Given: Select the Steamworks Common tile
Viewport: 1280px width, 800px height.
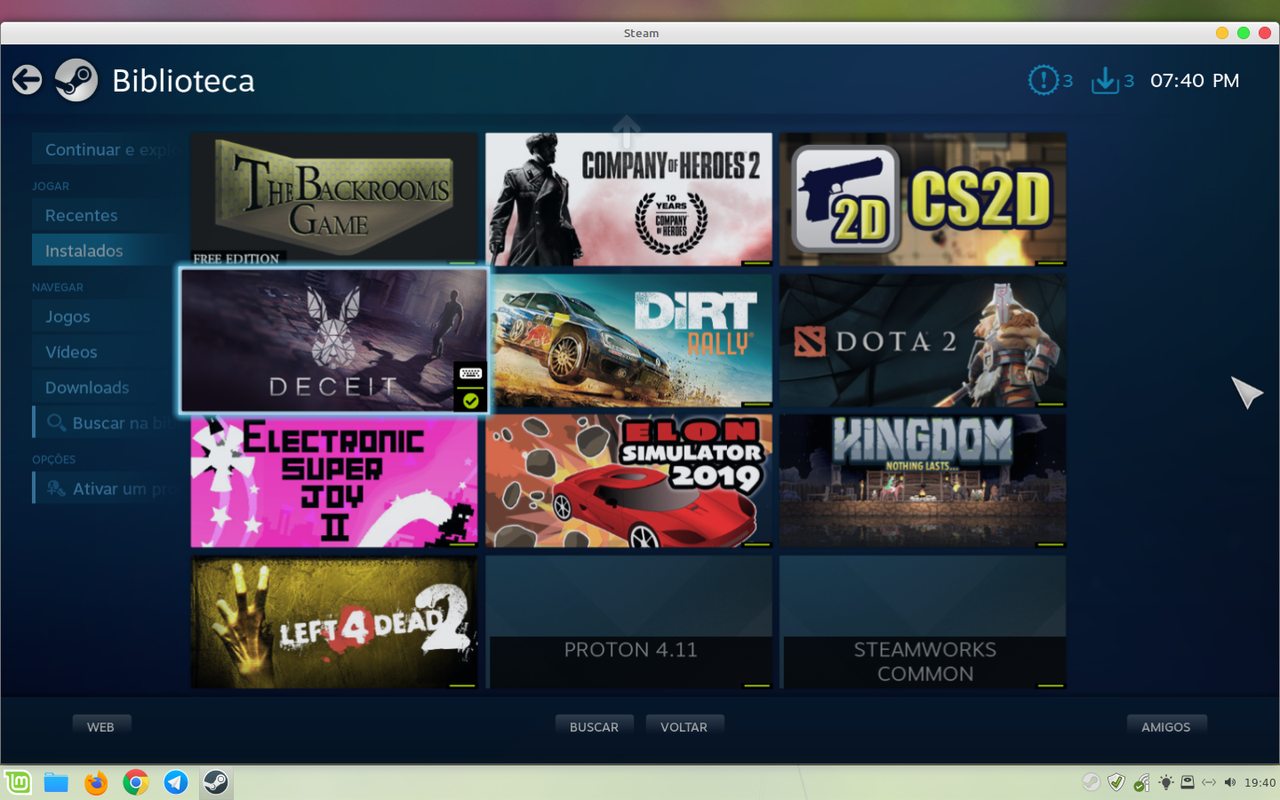Looking at the screenshot, I should click(x=922, y=622).
